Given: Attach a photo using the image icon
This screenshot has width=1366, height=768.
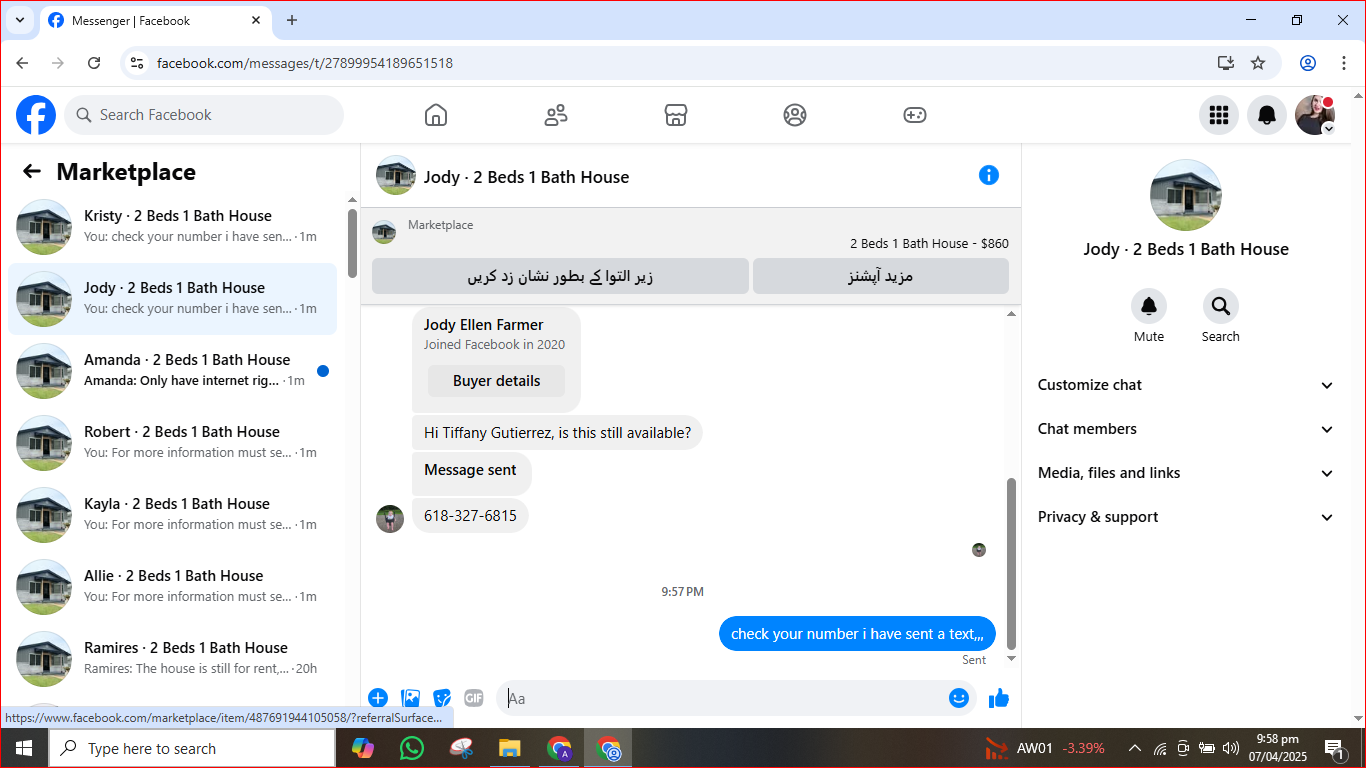Looking at the screenshot, I should [x=410, y=698].
